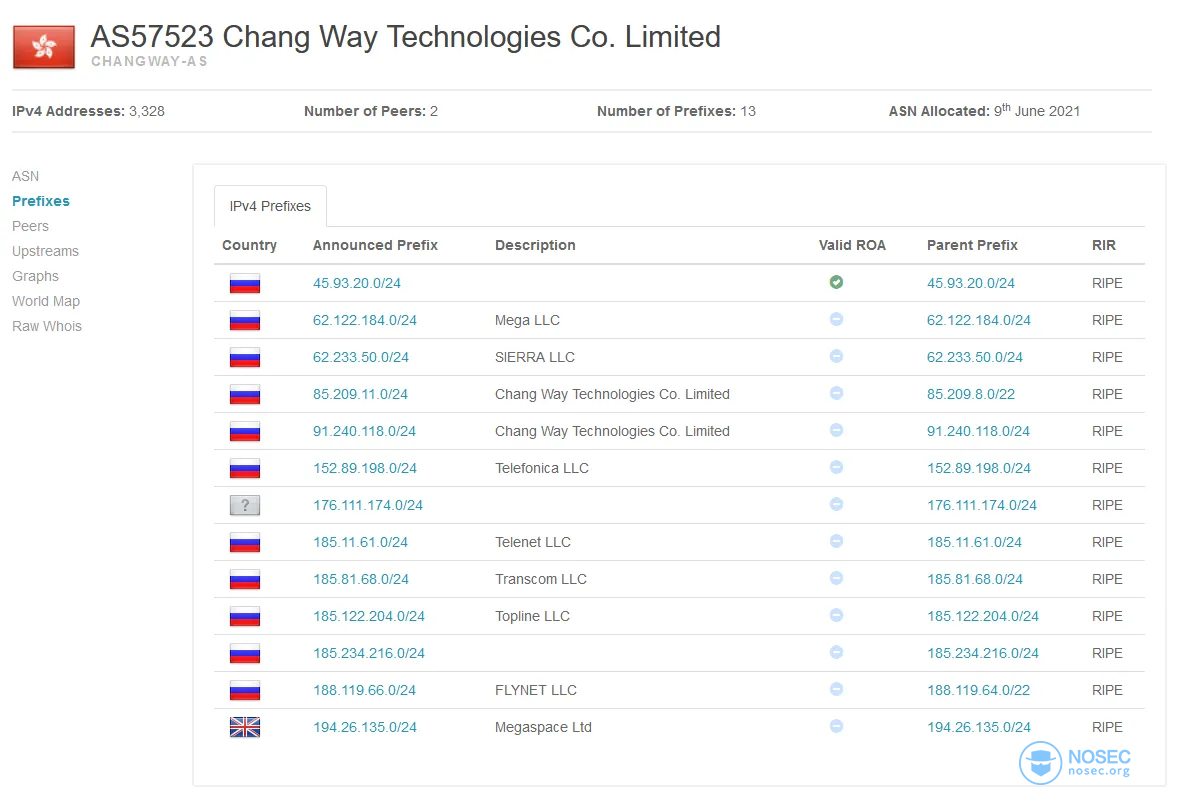Click flag icon in SIERRA LLC row
The height and width of the screenshot is (809, 1183).
click(244, 357)
